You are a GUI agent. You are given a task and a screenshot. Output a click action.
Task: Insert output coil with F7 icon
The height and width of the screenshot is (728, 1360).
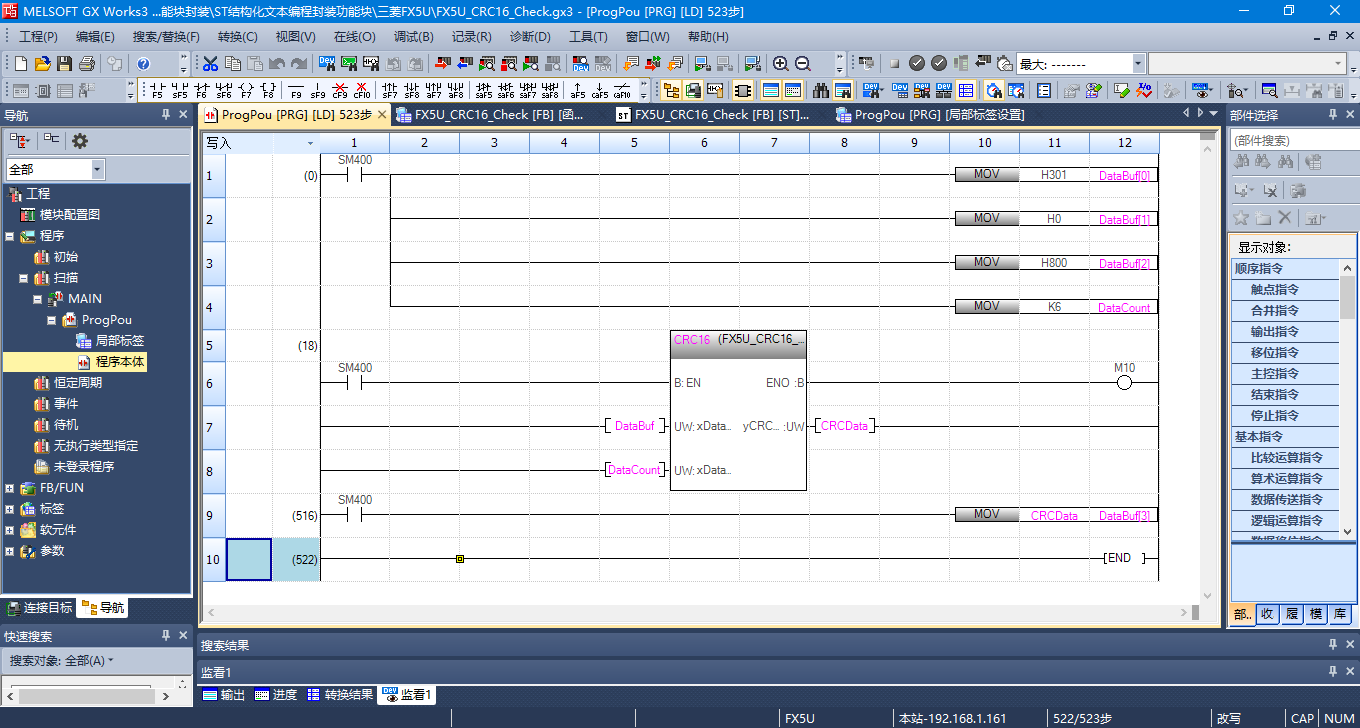pyautogui.click(x=246, y=90)
